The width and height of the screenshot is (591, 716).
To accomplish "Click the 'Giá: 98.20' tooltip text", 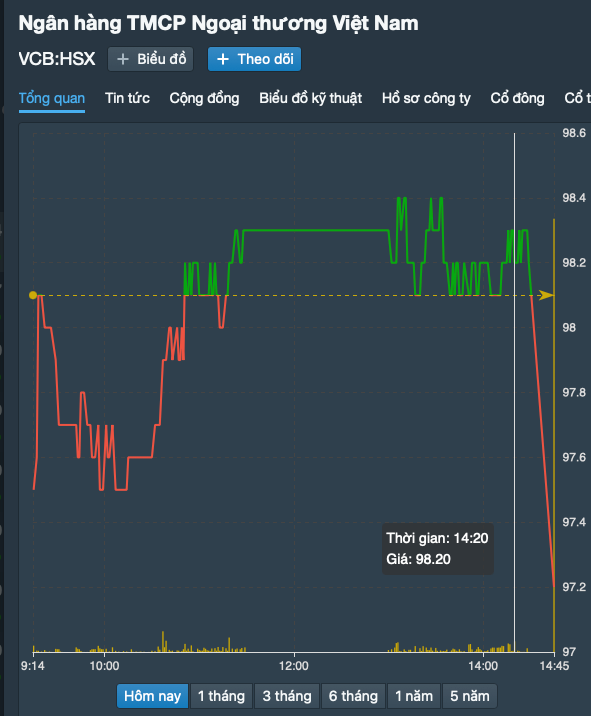I will 418,559.
